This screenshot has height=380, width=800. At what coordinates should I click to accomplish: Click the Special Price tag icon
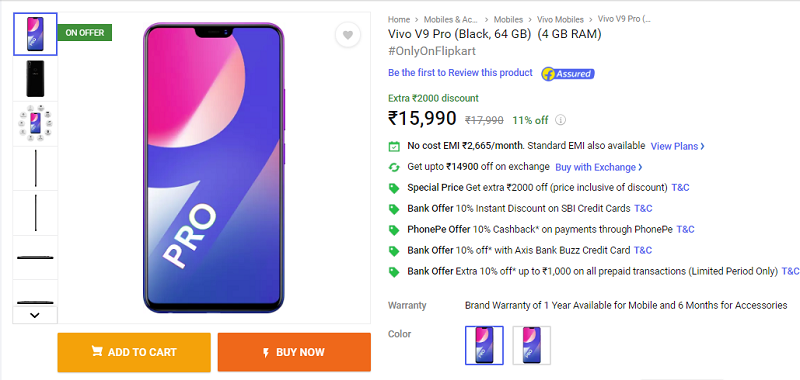point(394,188)
